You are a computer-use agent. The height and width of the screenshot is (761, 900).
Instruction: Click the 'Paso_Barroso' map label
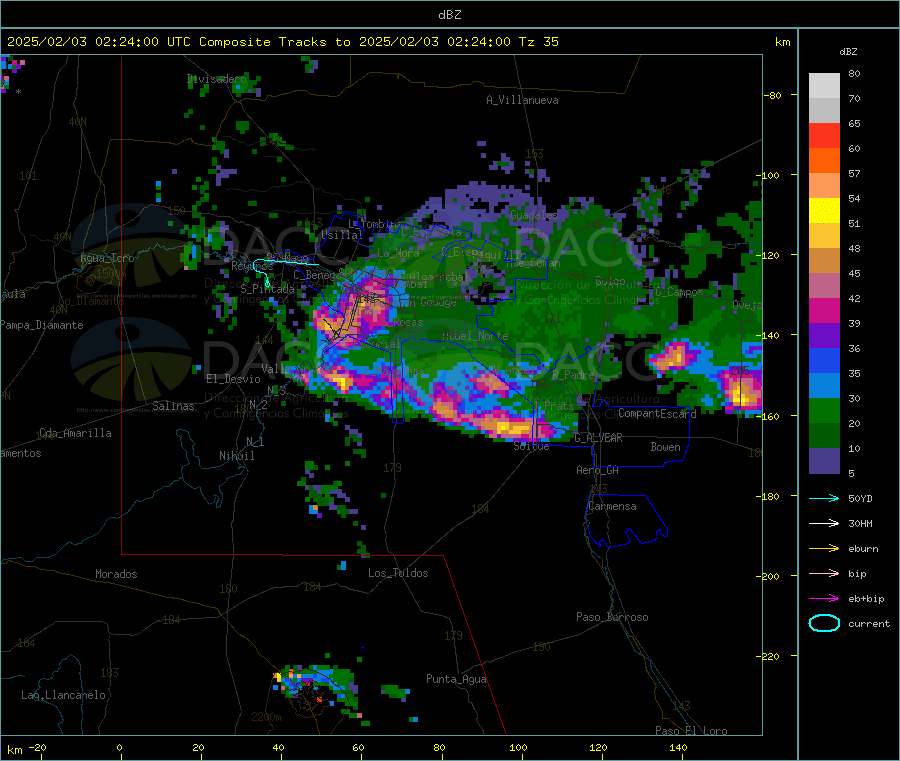pyautogui.click(x=612, y=617)
